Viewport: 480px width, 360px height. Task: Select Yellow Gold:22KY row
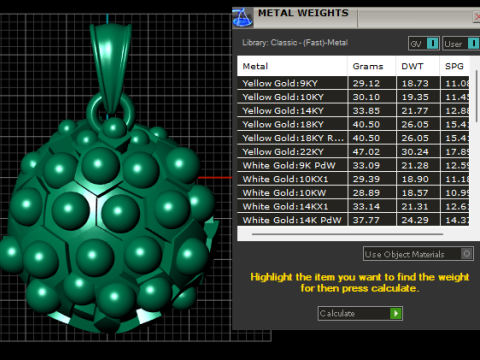(x=353, y=151)
